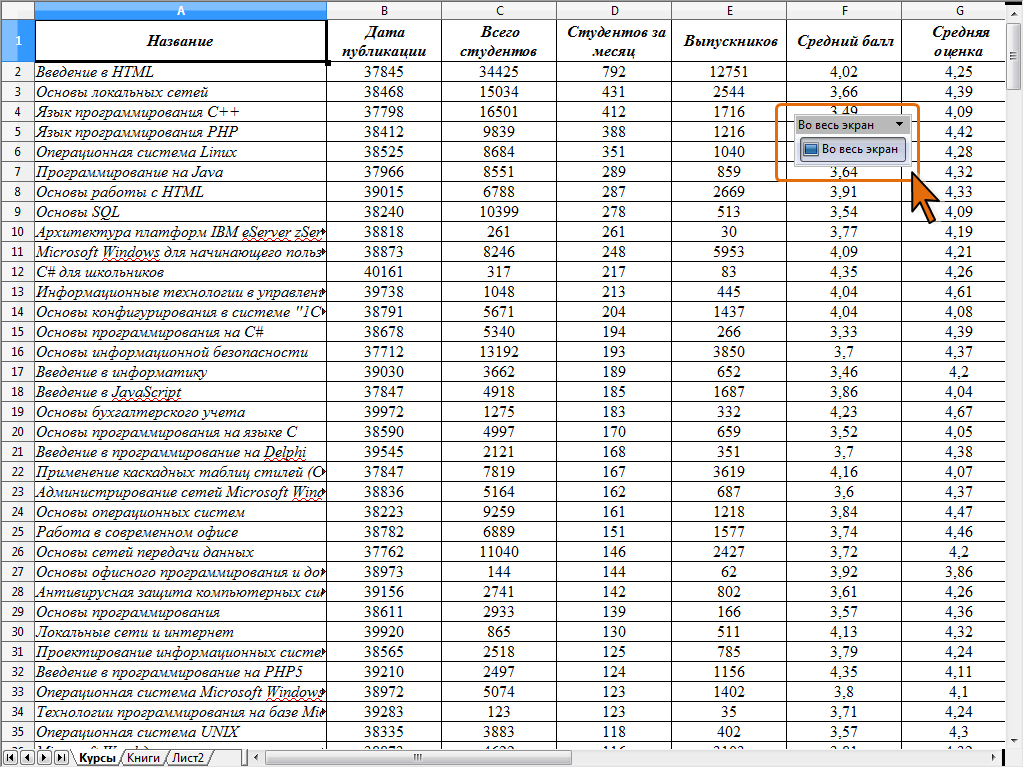Click the 'Во весь экран' full screen button

coord(852,149)
